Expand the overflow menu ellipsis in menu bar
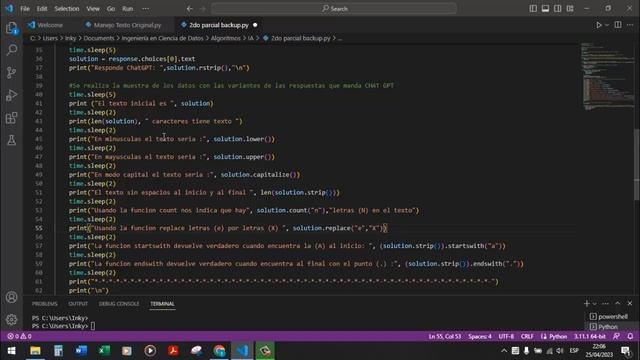This screenshot has height=360, width=640. pyautogui.click(x=145, y=9)
